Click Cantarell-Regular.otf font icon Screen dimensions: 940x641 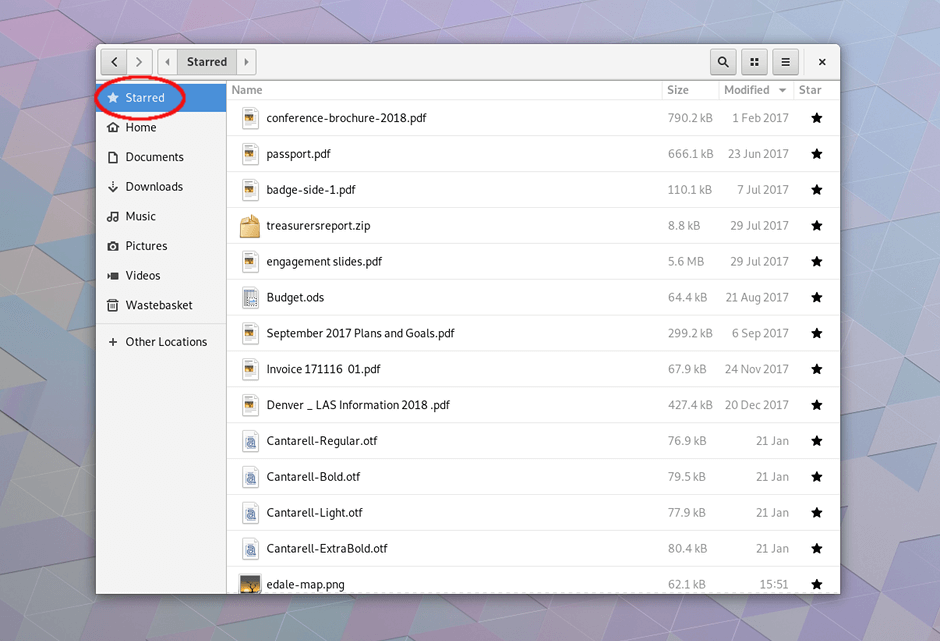tap(250, 441)
